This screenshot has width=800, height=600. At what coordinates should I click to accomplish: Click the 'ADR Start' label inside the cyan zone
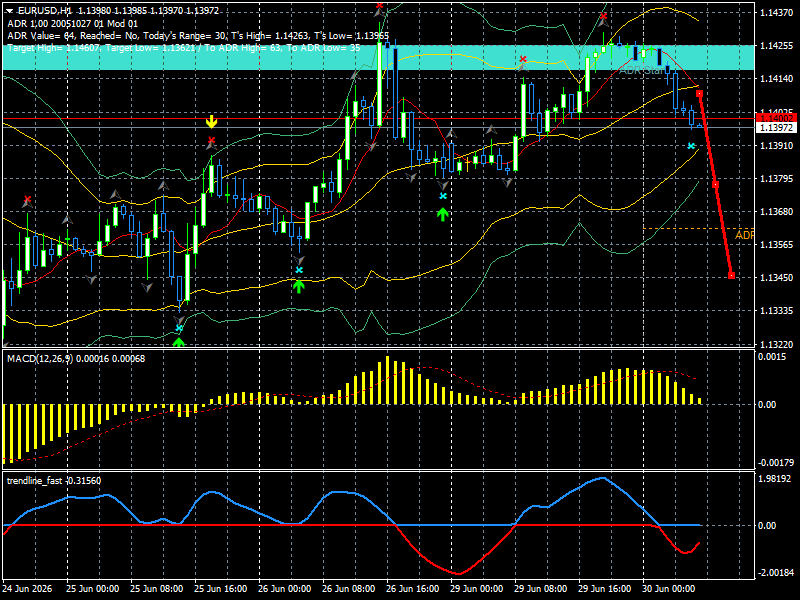pyautogui.click(x=641, y=71)
